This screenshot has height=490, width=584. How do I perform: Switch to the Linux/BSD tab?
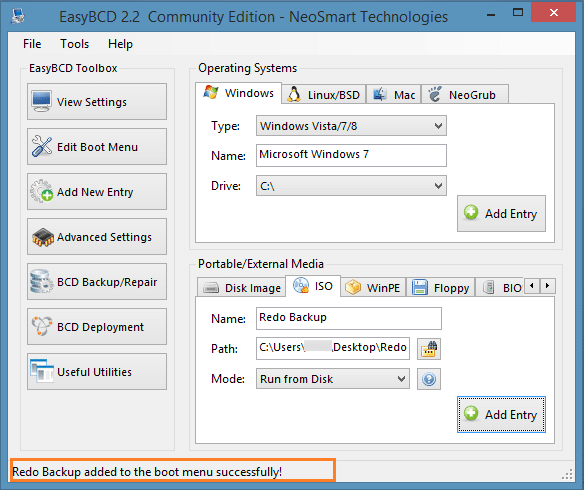coord(324,95)
